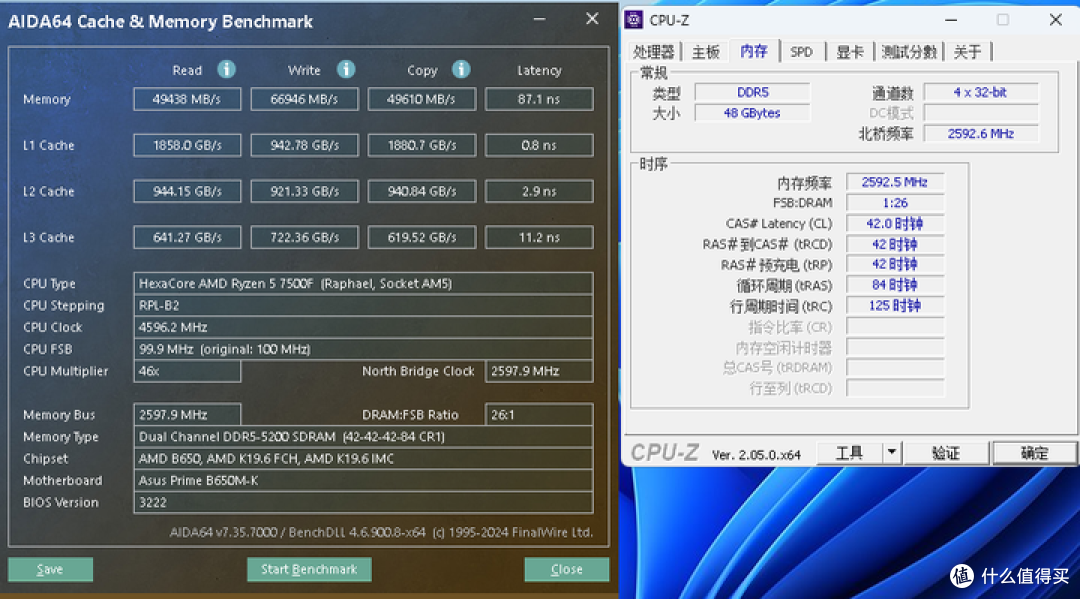Open the 主板 tab in CPU-Z

tap(706, 51)
